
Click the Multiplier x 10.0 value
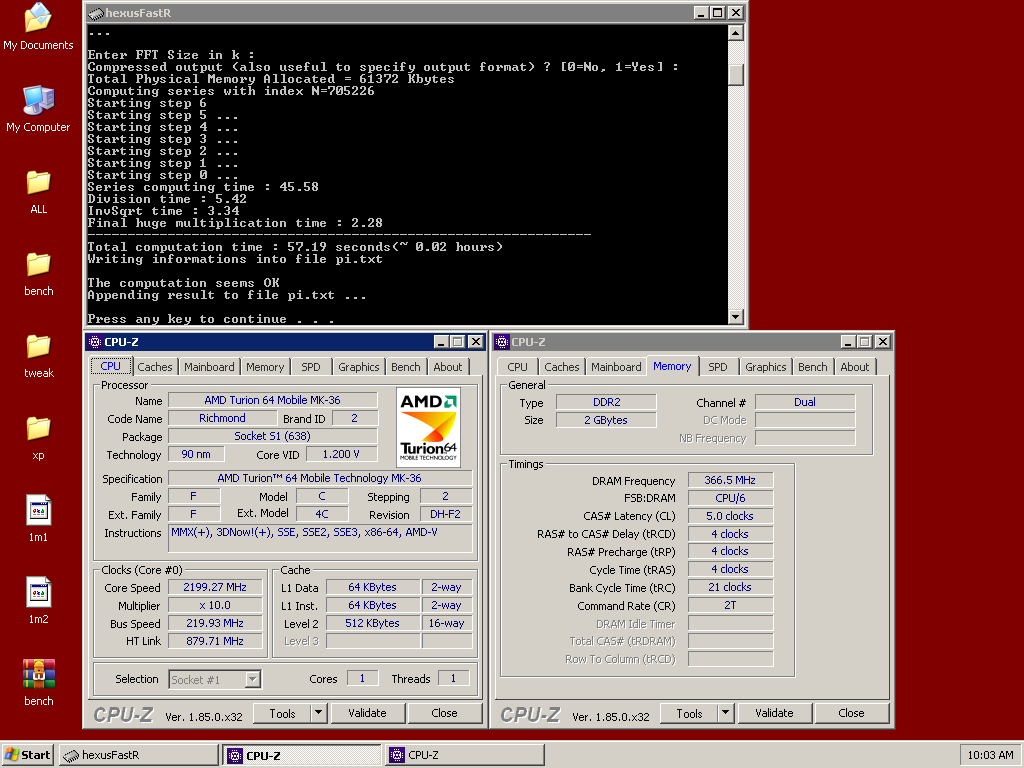pos(216,605)
